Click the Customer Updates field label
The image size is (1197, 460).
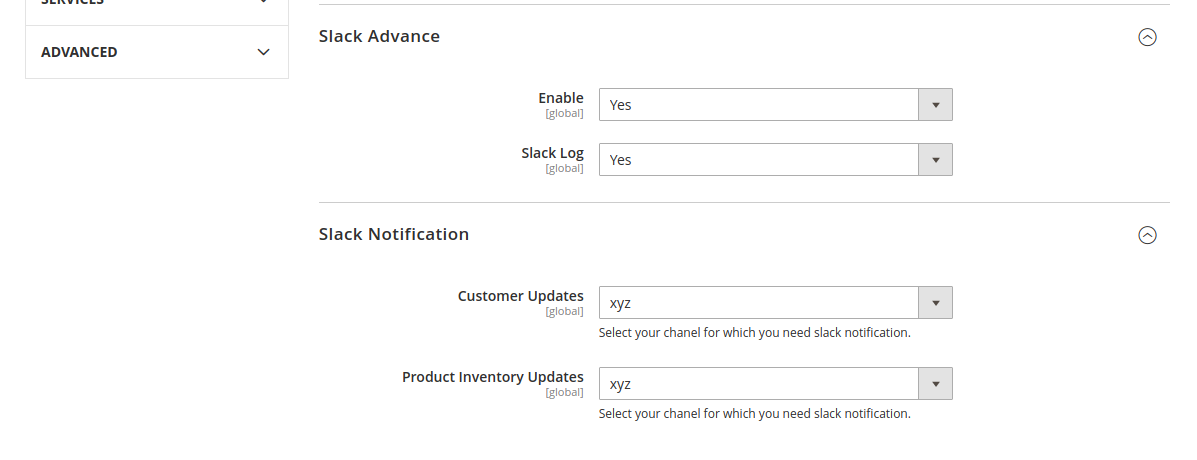521,296
